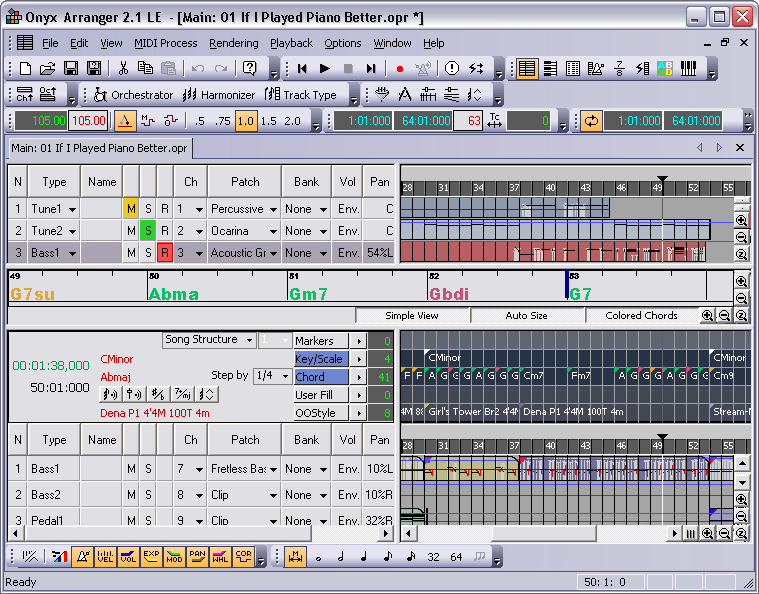Toggle COR envelope icon on bottom toolbar
Screen dimensions: 759x594
coord(243,557)
